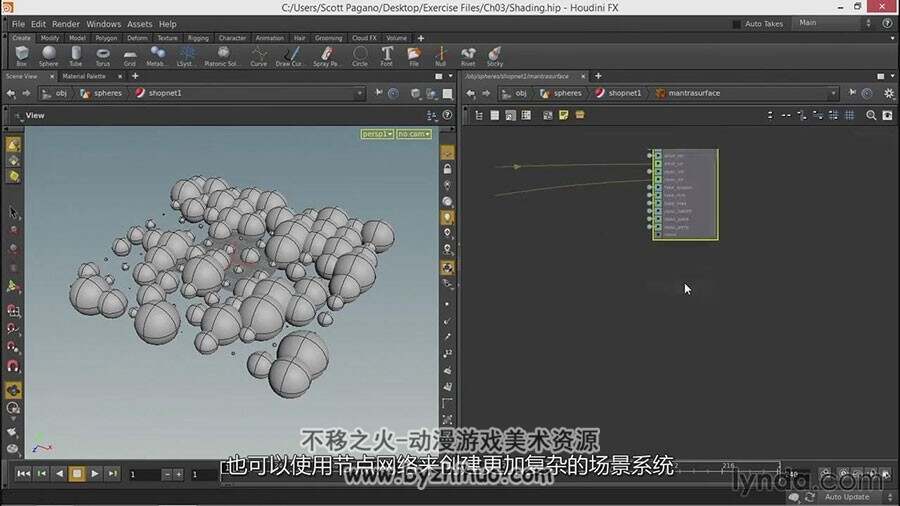Image resolution: width=900 pixels, height=506 pixels.
Task: Play animation in reverse
Action: [60, 473]
